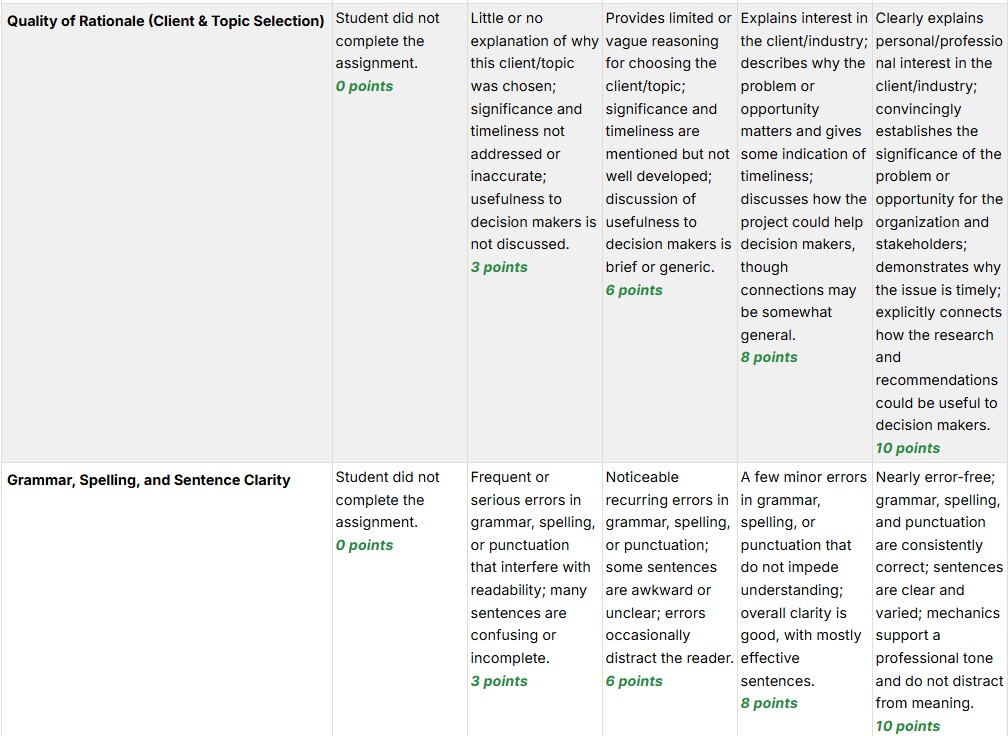
Task: Select "0 points" in the Quality of Rationale row
Action: point(364,86)
